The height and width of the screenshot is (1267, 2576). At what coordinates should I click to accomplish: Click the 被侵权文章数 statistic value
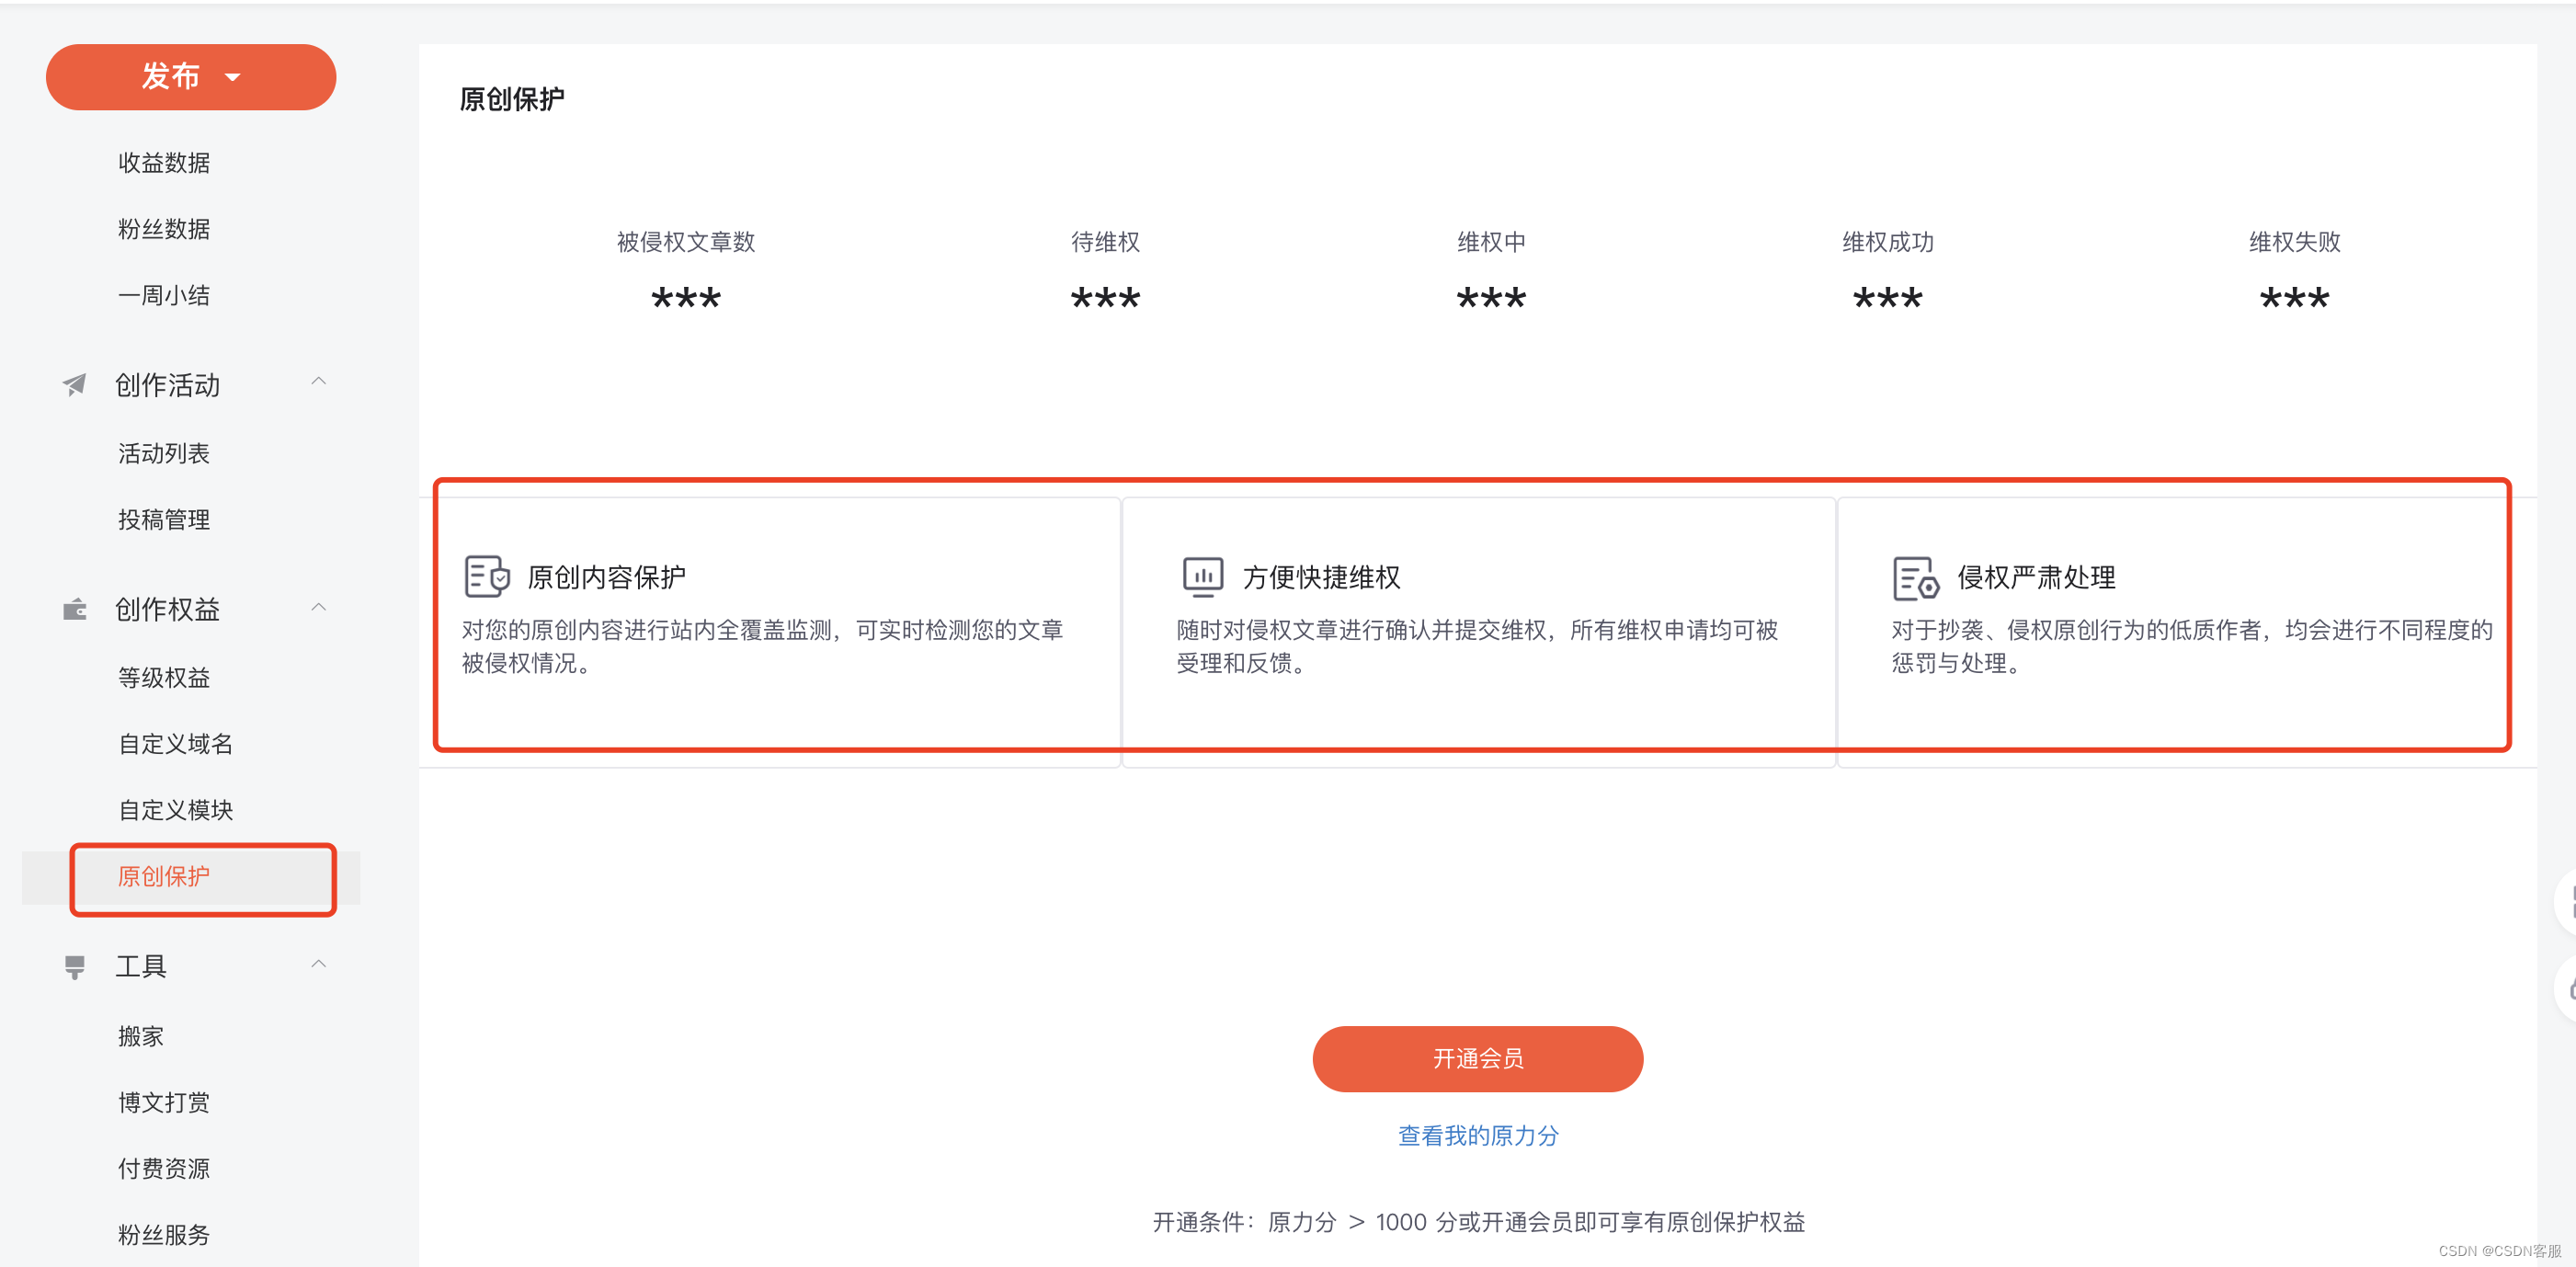point(685,298)
